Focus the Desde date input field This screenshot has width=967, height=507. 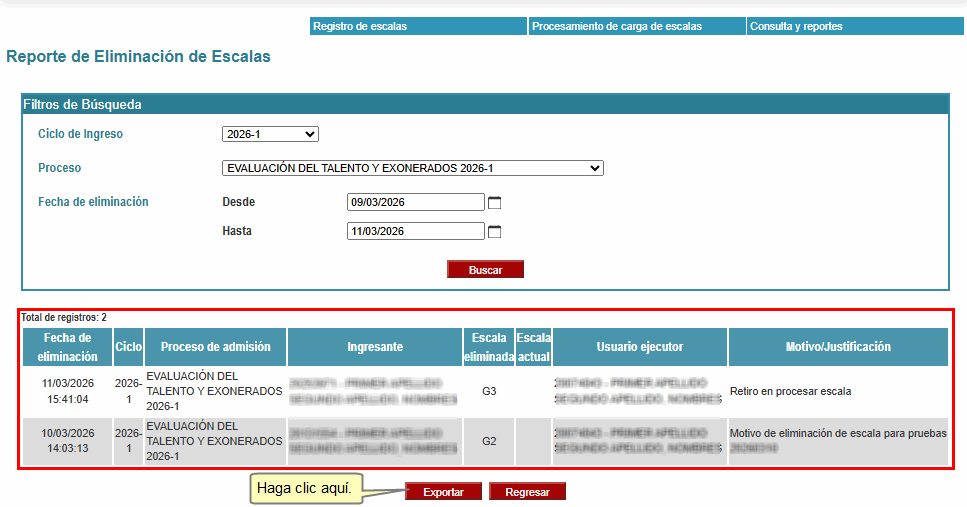click(x=415, y=202)
